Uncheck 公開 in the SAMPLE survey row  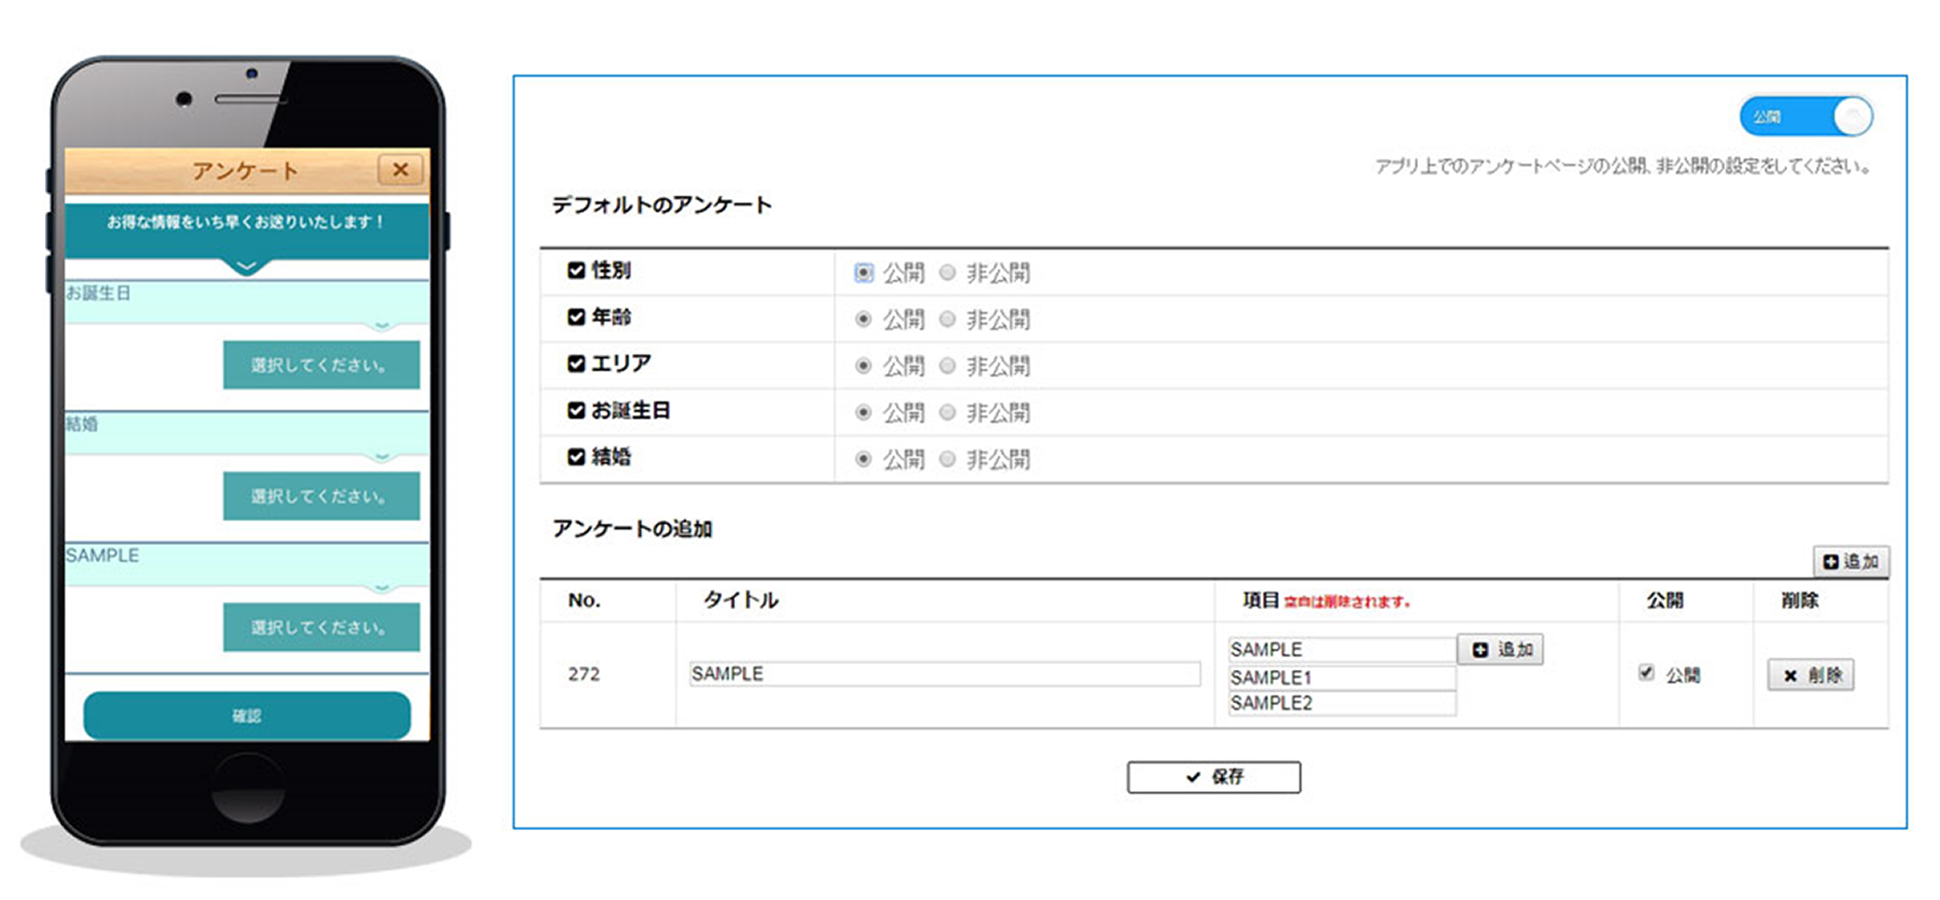(1647, 673)
